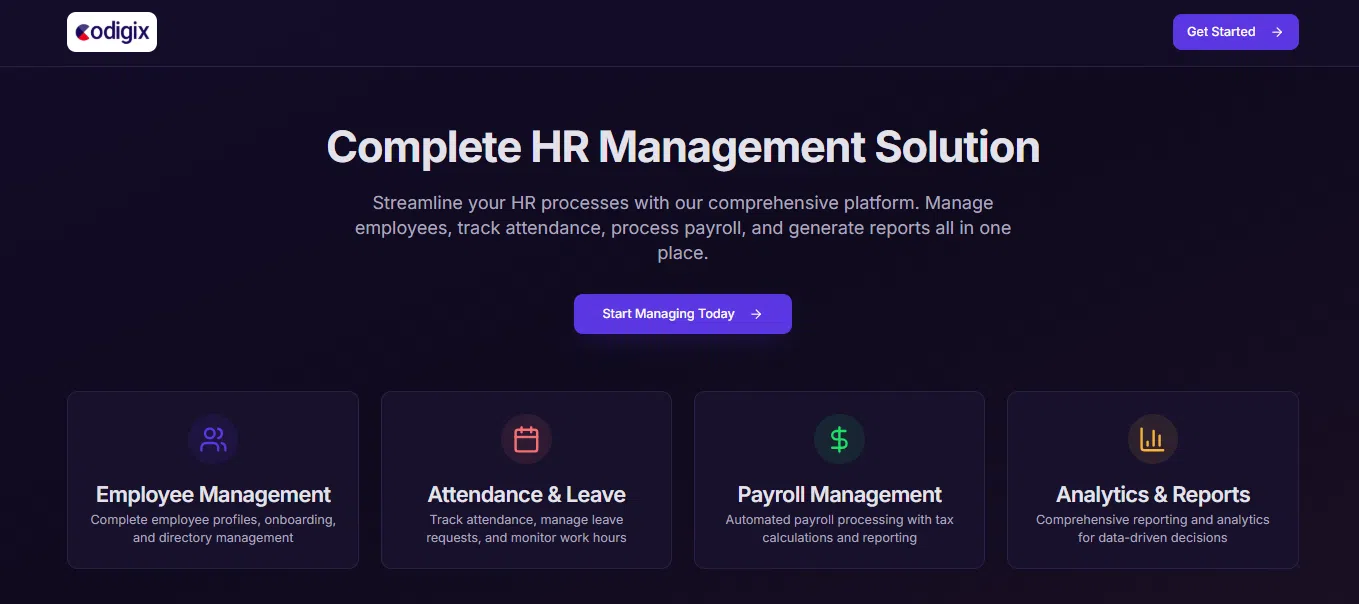This screenshot has width=1359, height=604.
Task: Select the Payroll Management dollar icon
Action: click(839, 438)
